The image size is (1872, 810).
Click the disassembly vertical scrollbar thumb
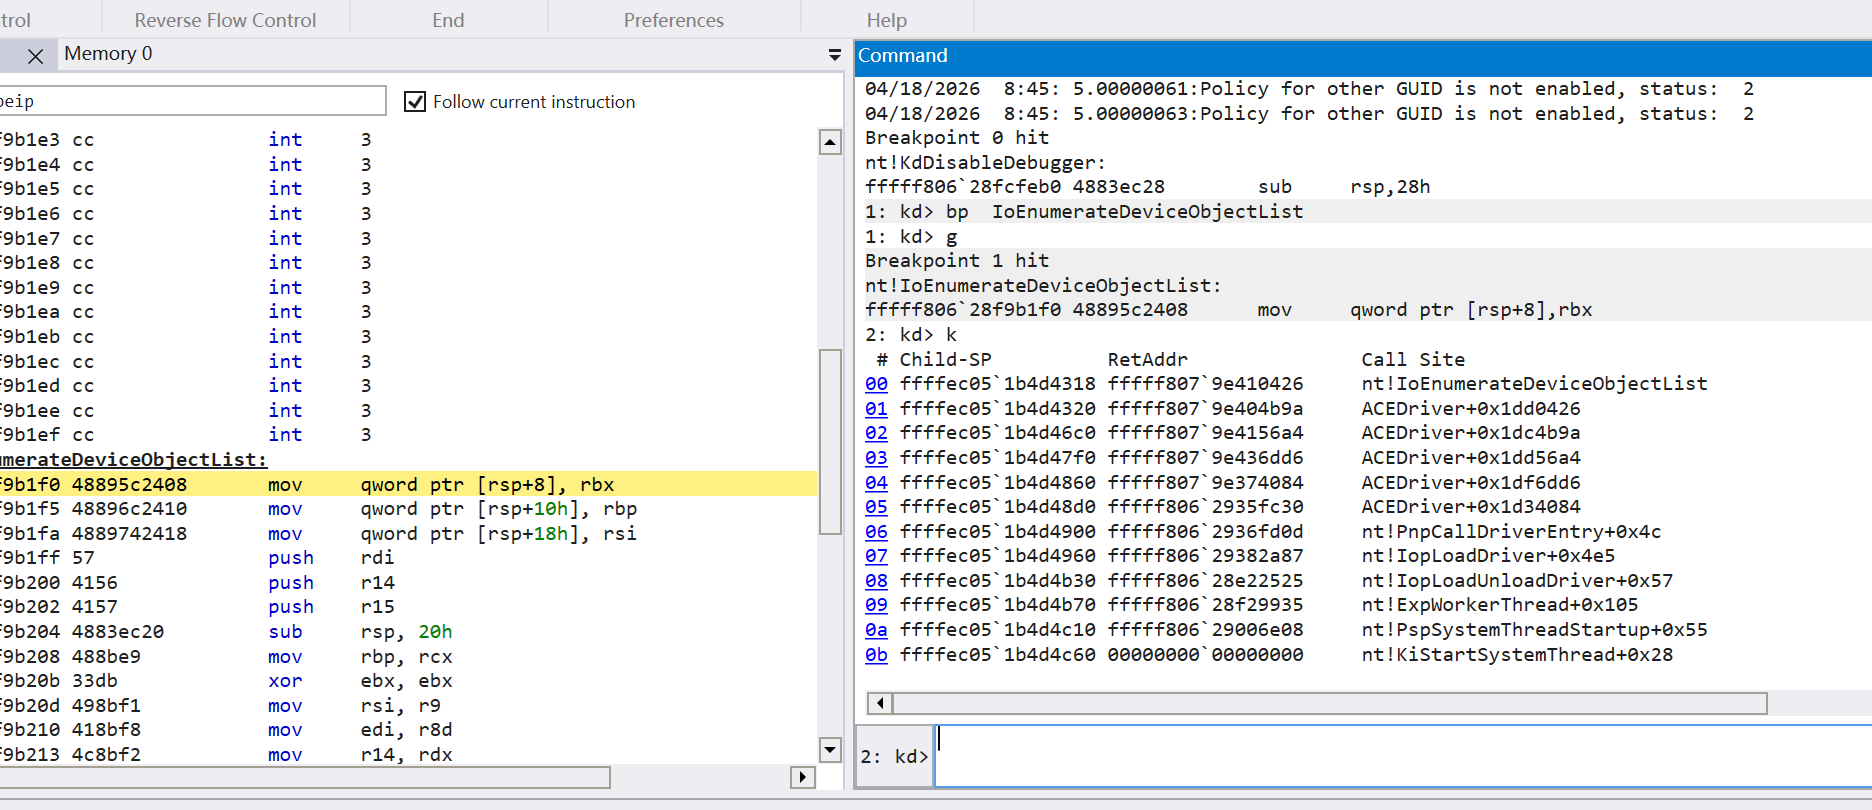(x=829, y=440)
